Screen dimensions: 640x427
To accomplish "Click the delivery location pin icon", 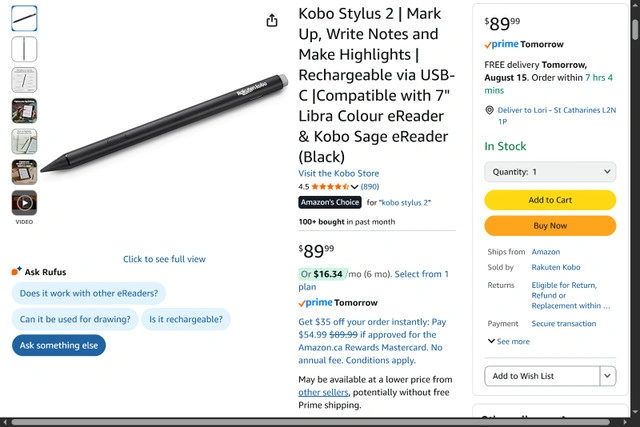I will tap(488, 111).
